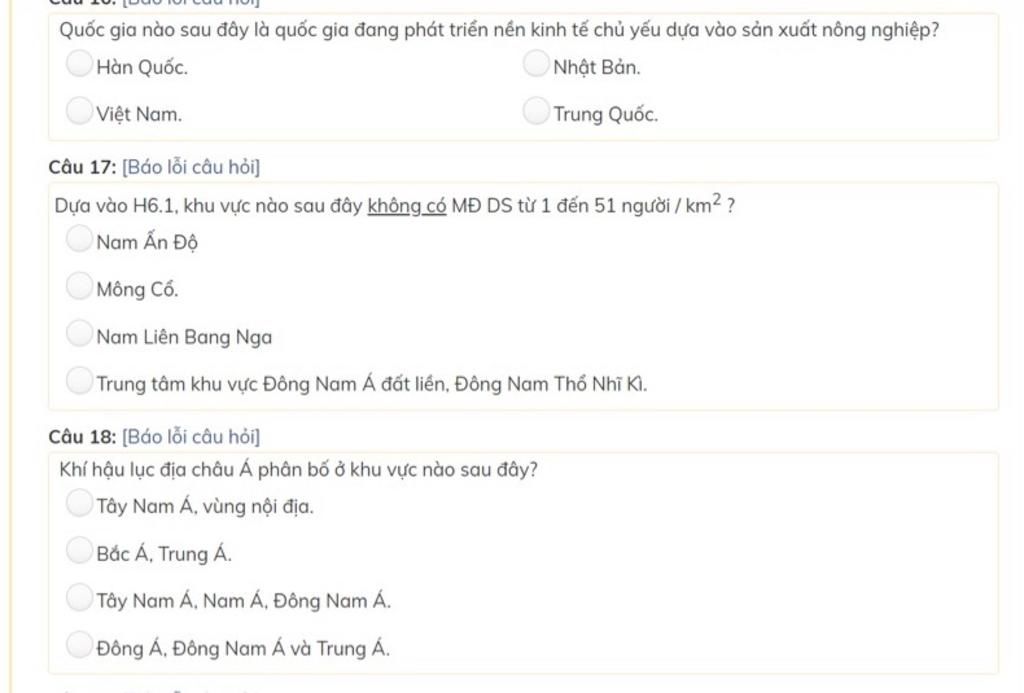Screen dimensions: 1024x693
Task: Select the Hàn Quốc answer option
Action: coord(79,64)
